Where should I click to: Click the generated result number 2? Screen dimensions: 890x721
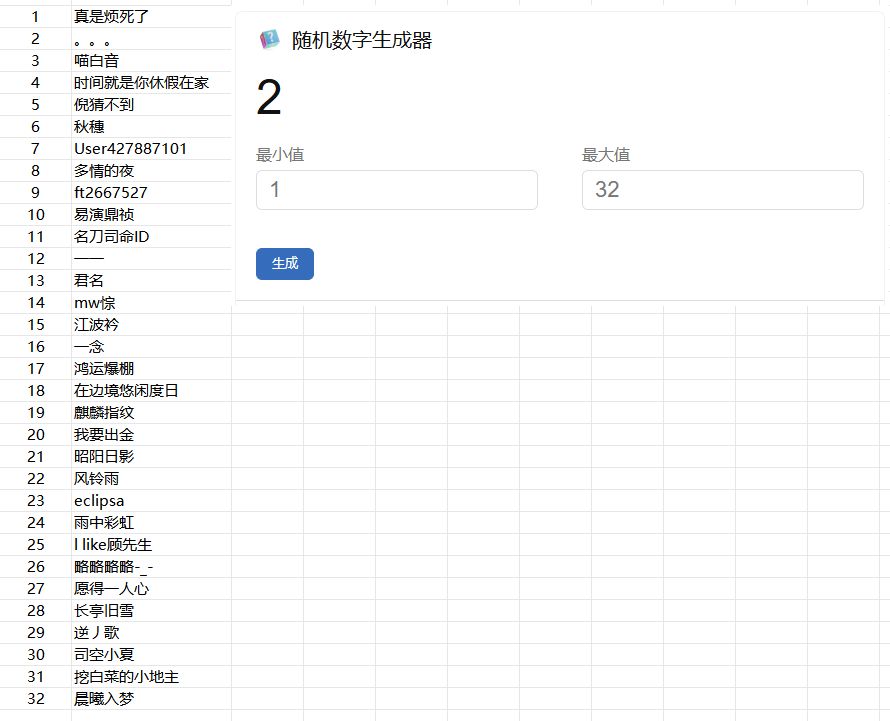tap(269, 97)
